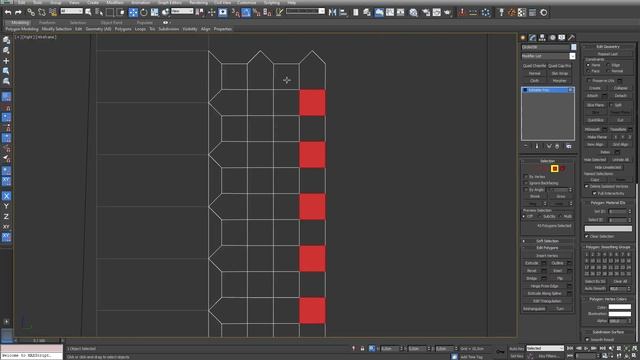Collapse the Selection rollout
Screen dimensions: 640x360
point(548,161)
